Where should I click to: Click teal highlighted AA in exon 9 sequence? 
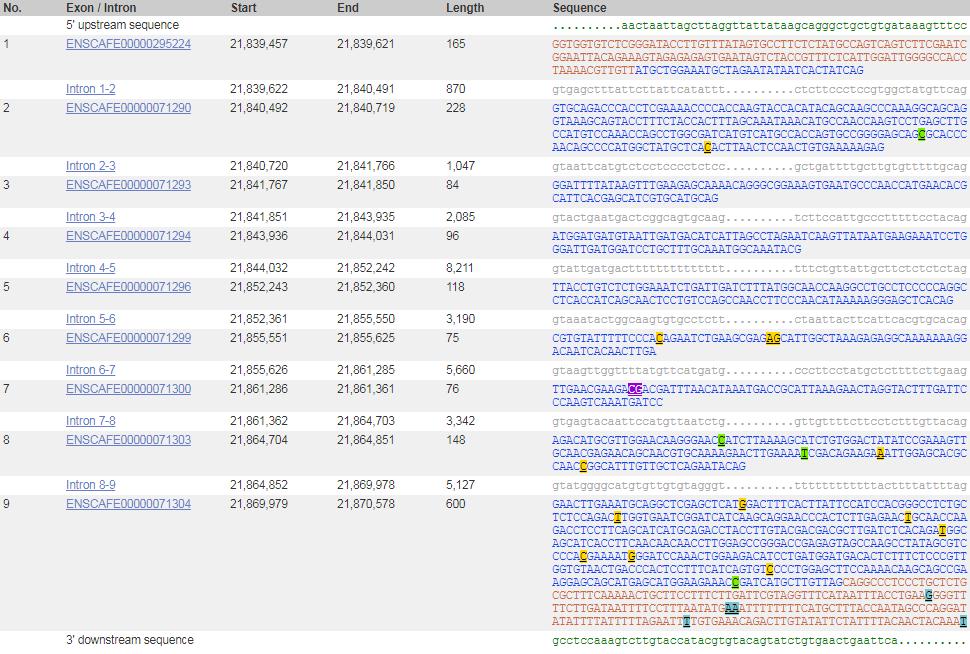[x=732, y=608]
